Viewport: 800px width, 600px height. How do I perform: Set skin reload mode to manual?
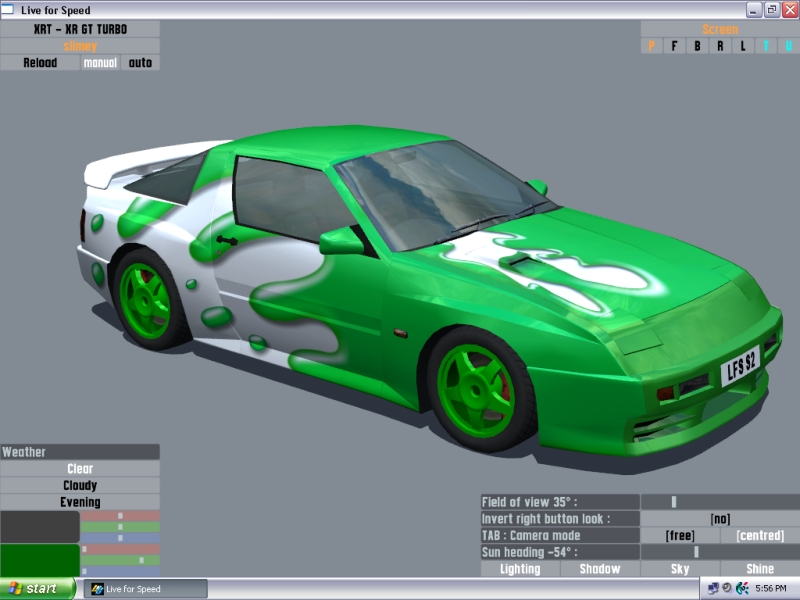click(x=100, y=63)
